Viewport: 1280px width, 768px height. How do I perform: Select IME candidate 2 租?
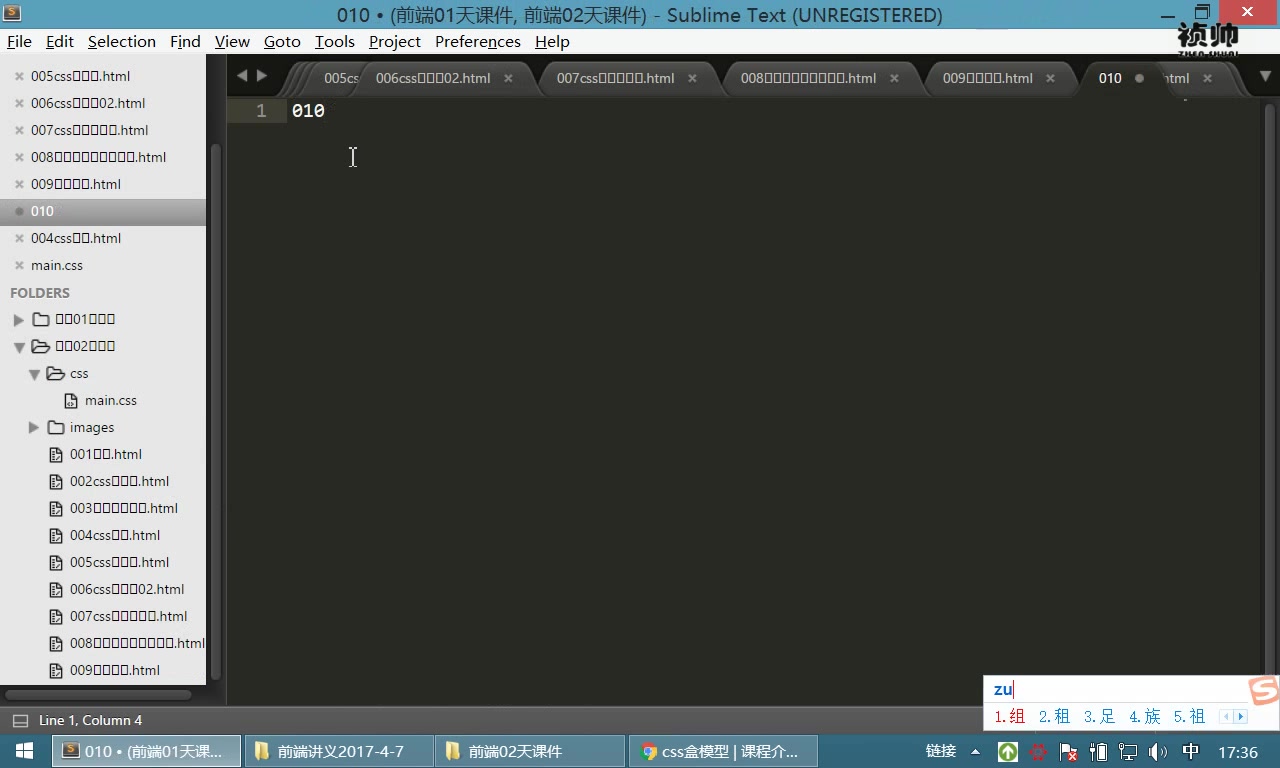tap(1054, 716)
